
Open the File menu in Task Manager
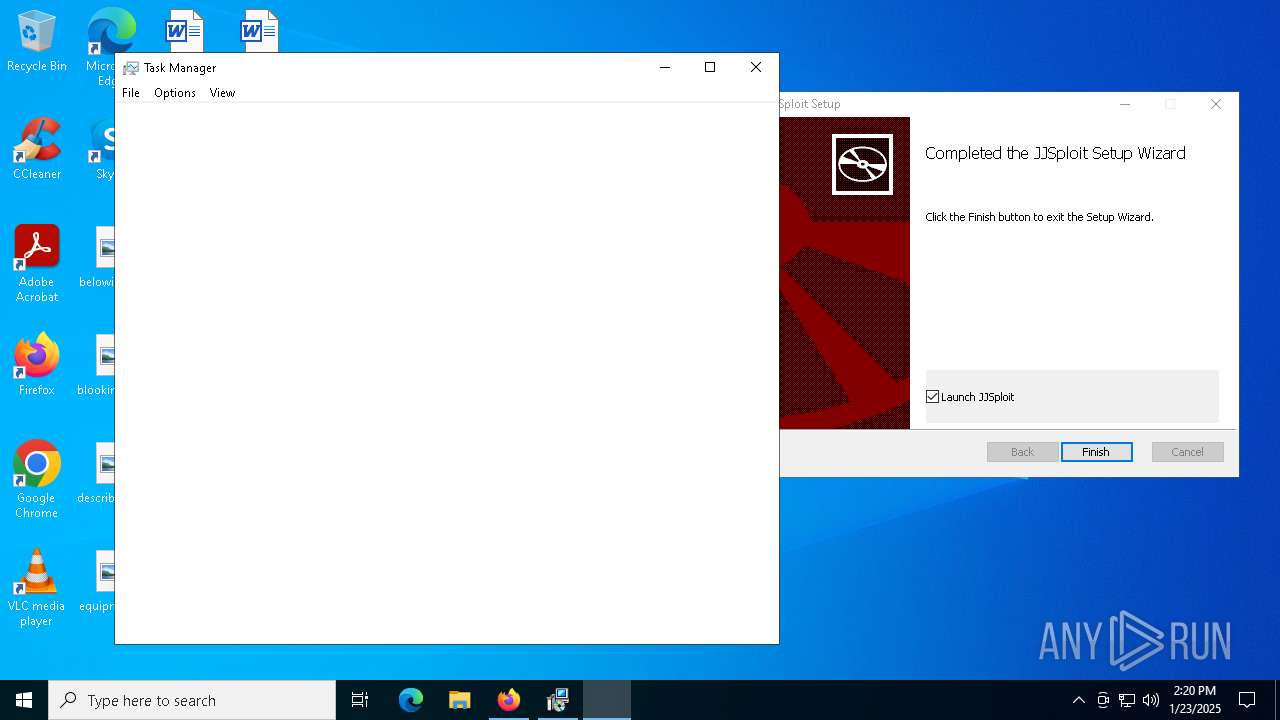coord(131,93)
